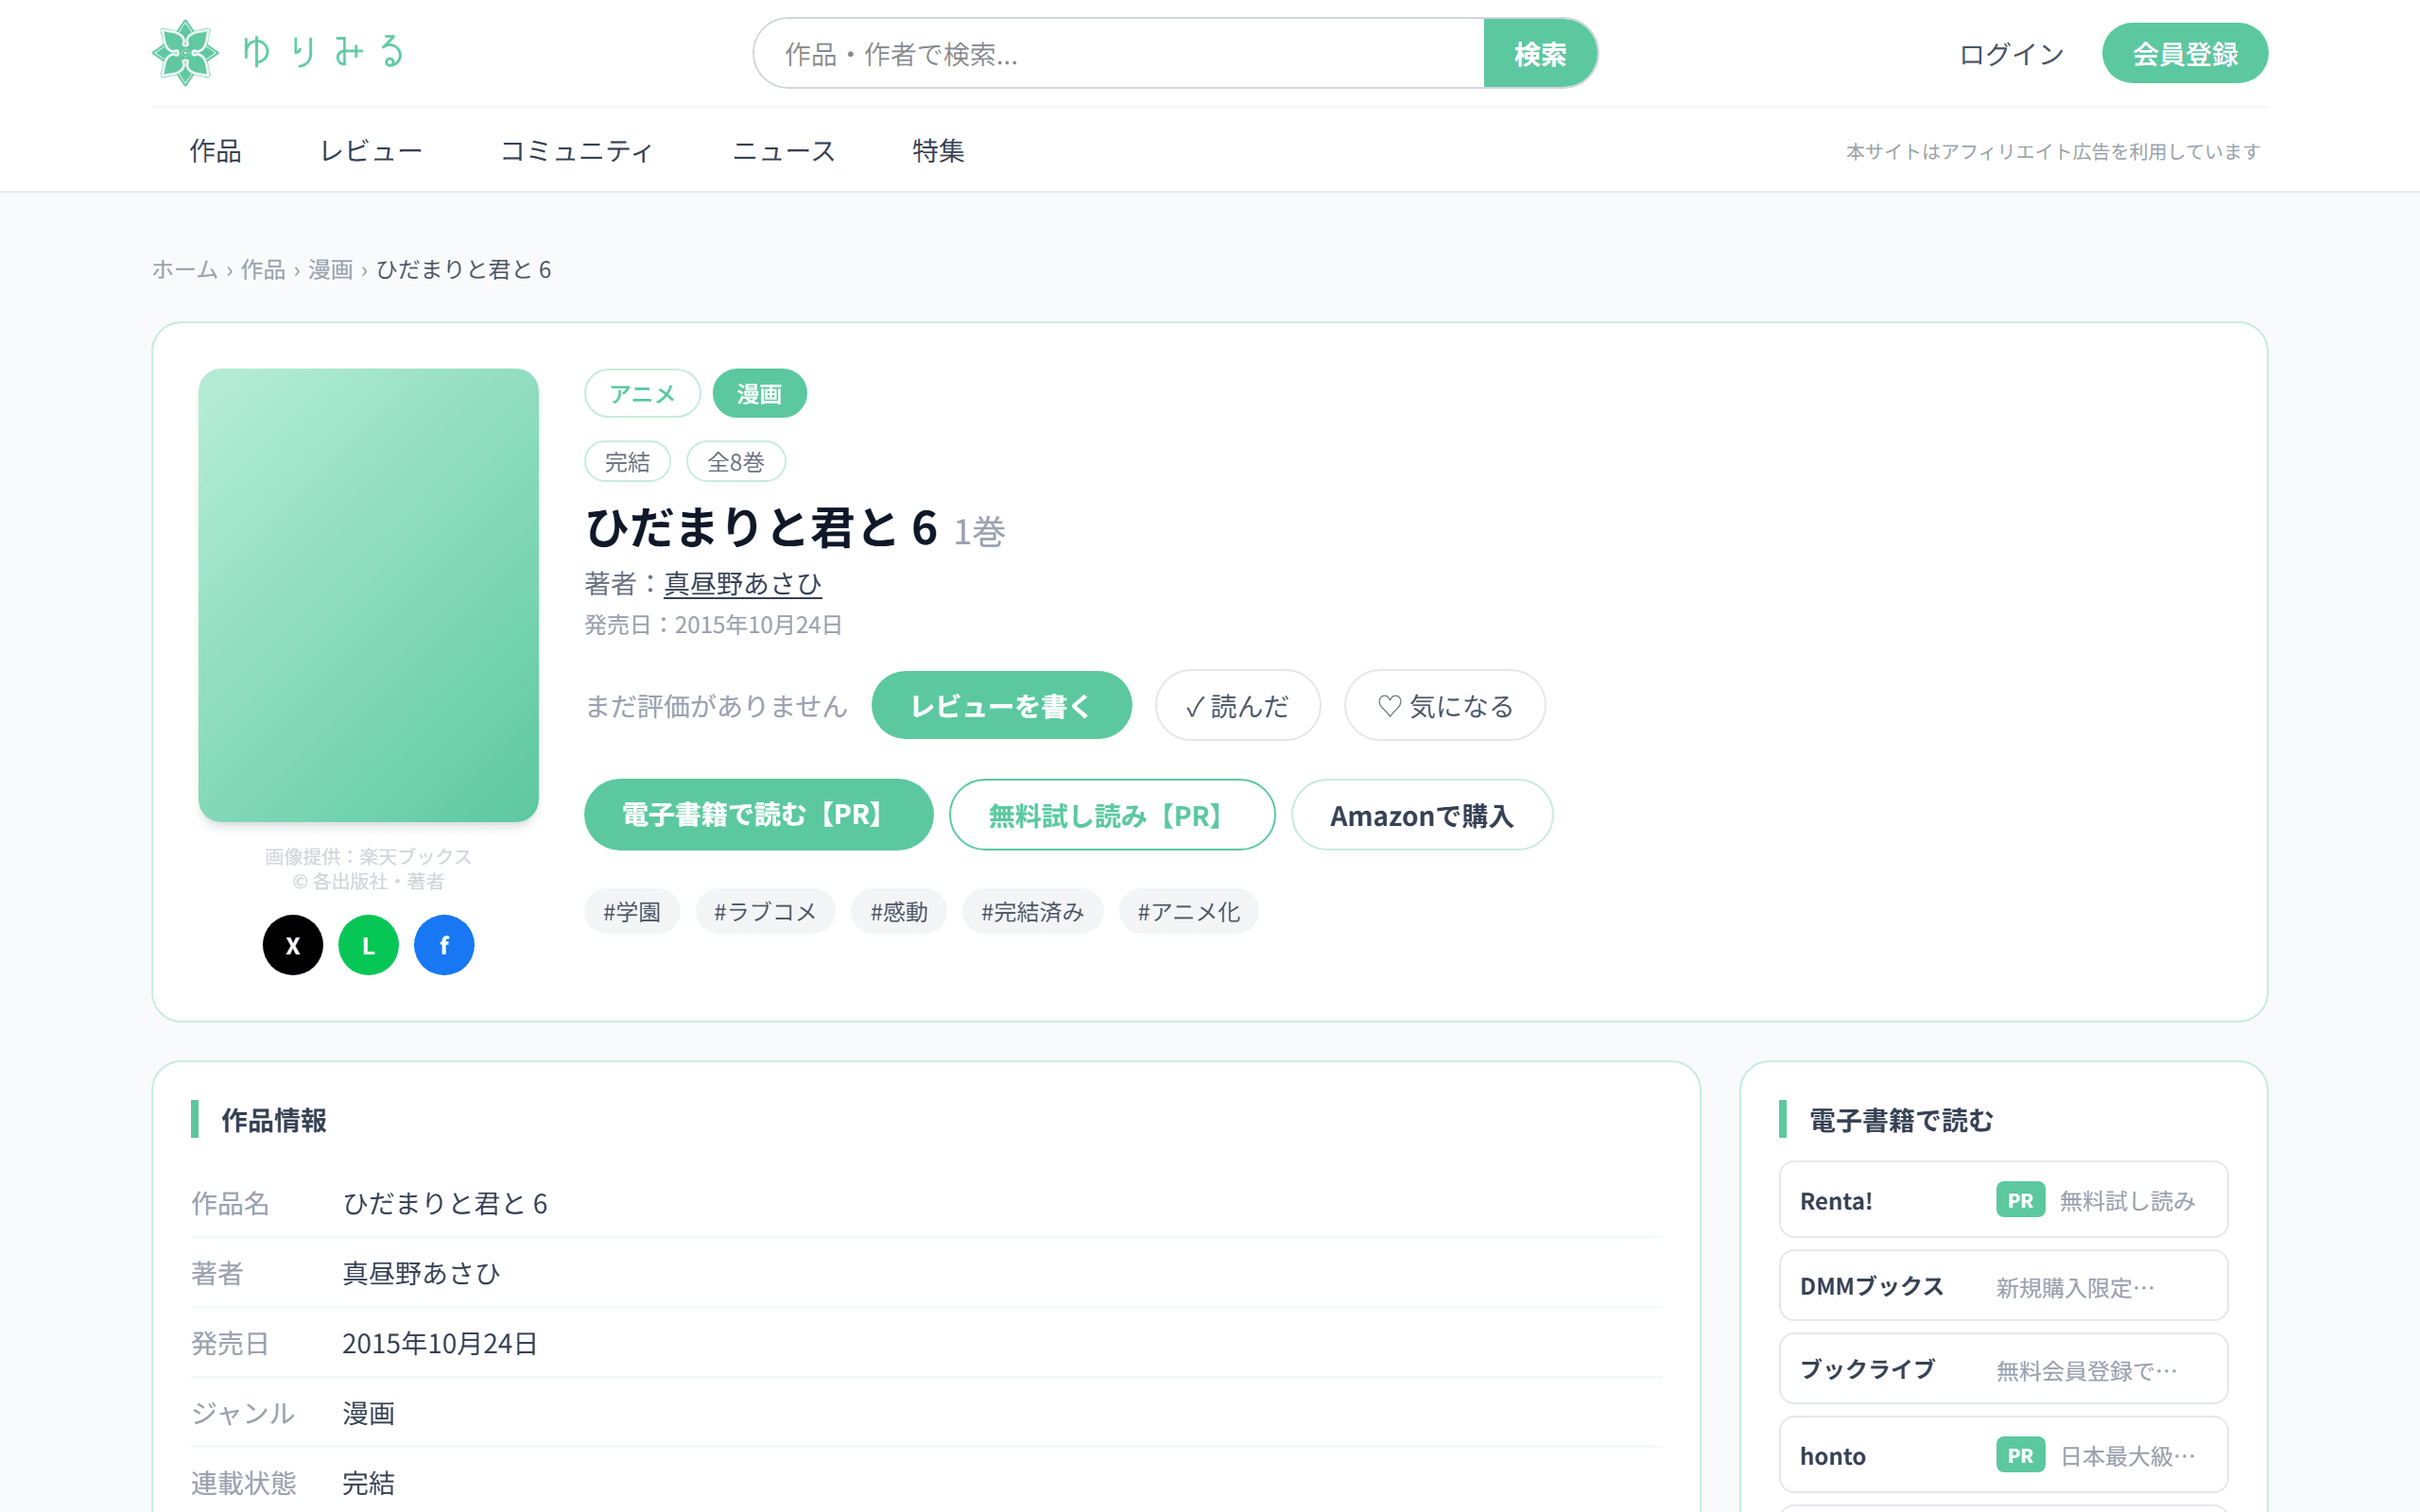
Task: Click the affiliate notice 本サイトはアフィリエイト広告を利用しています
Action: 2053,152
